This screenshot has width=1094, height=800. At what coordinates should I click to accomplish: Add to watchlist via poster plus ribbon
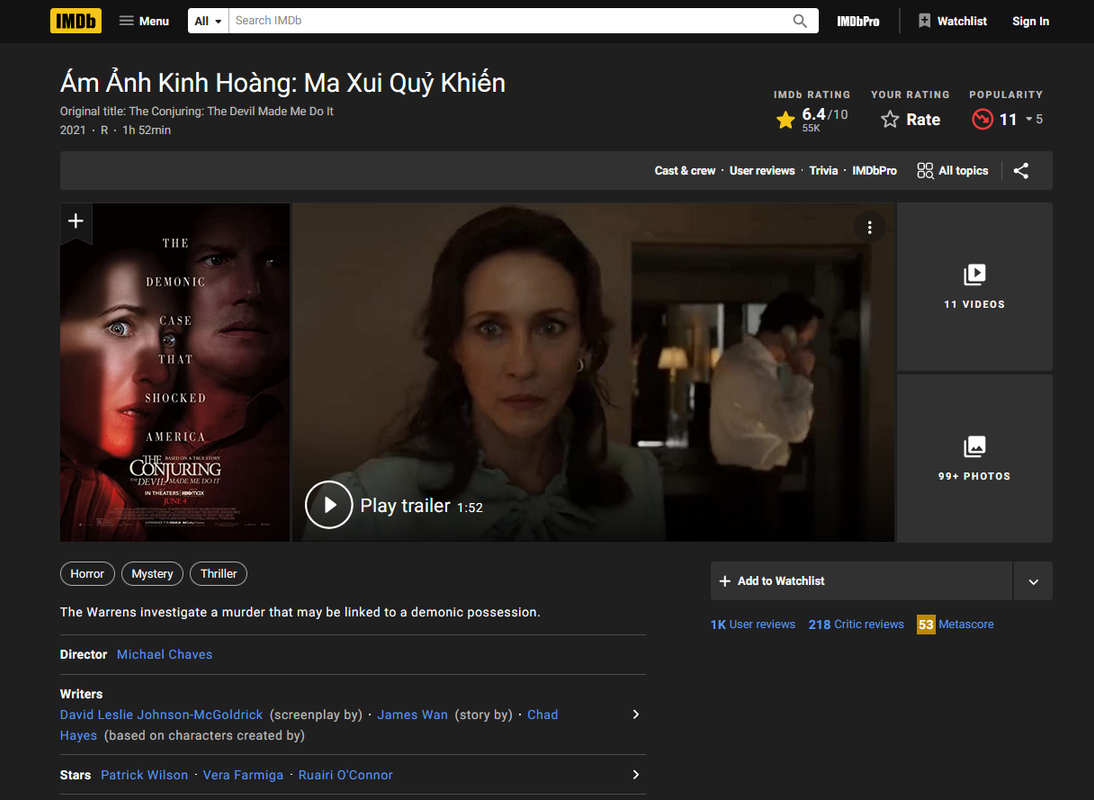tap(76, 222)
